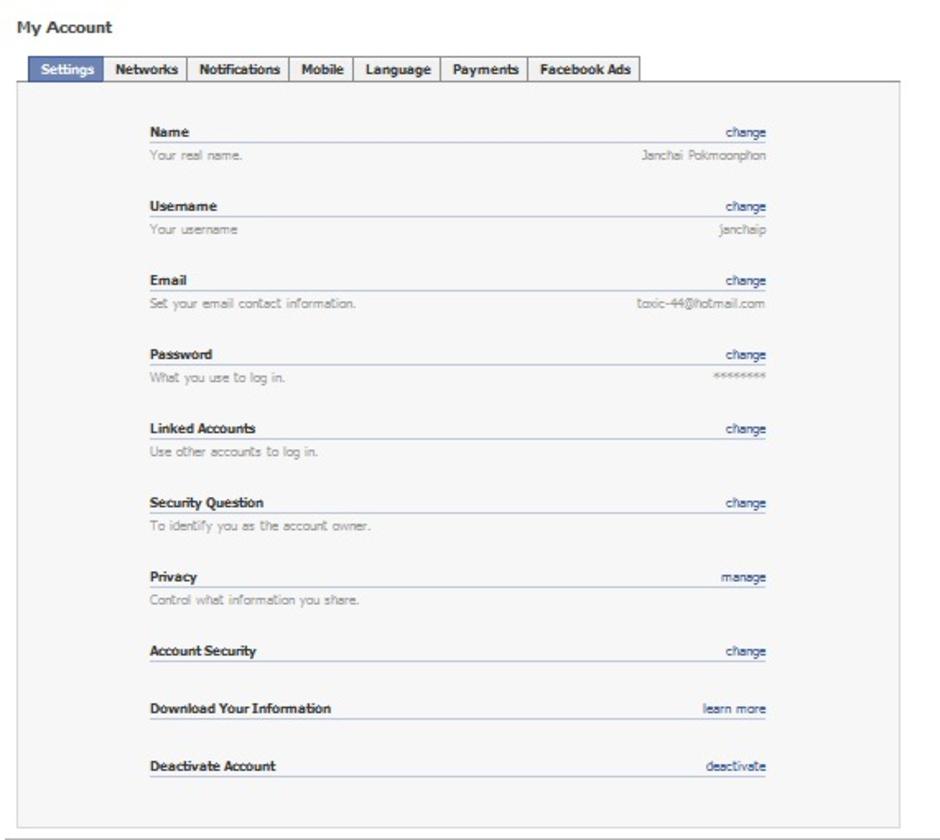This screenshot has height=840, width=940.
Task: Select the Language tab
Action: [x=397, y=69]
